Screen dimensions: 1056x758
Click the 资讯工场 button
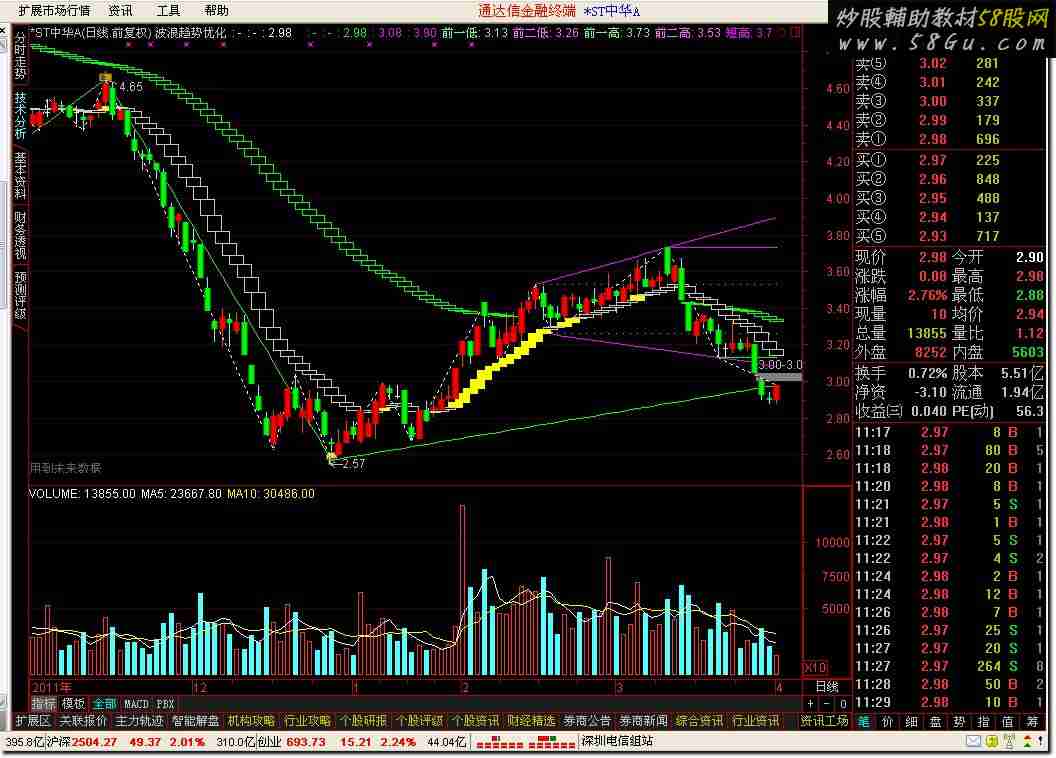click(x=824, y=721)
